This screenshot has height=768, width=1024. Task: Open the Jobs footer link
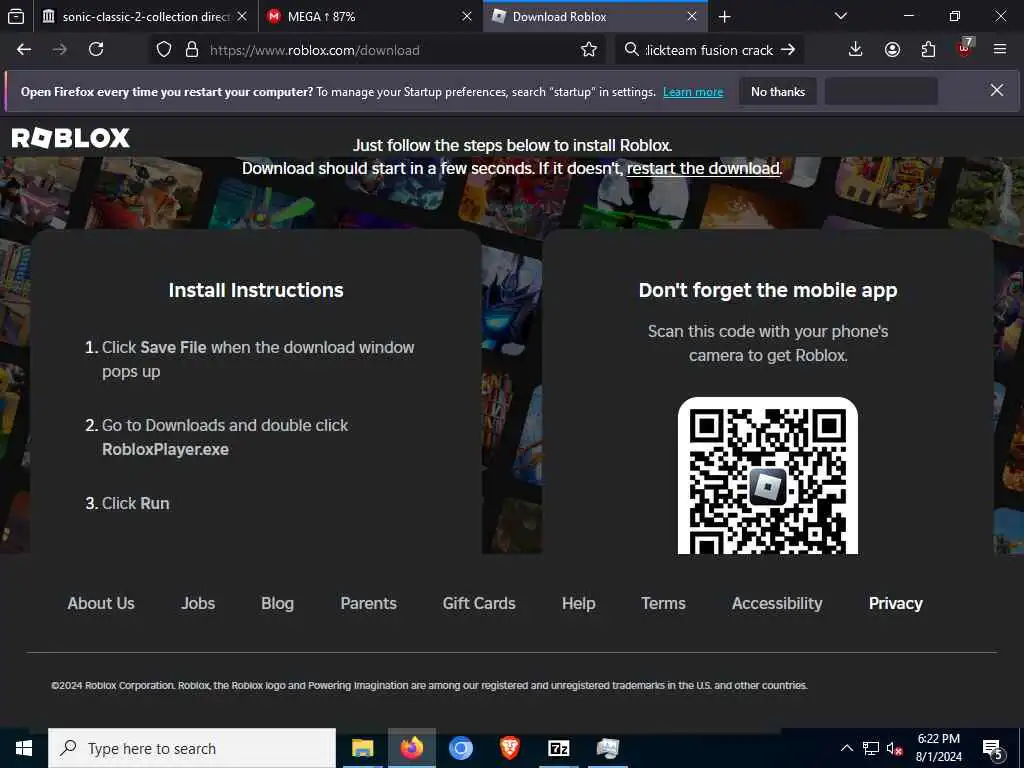(198, 603)
